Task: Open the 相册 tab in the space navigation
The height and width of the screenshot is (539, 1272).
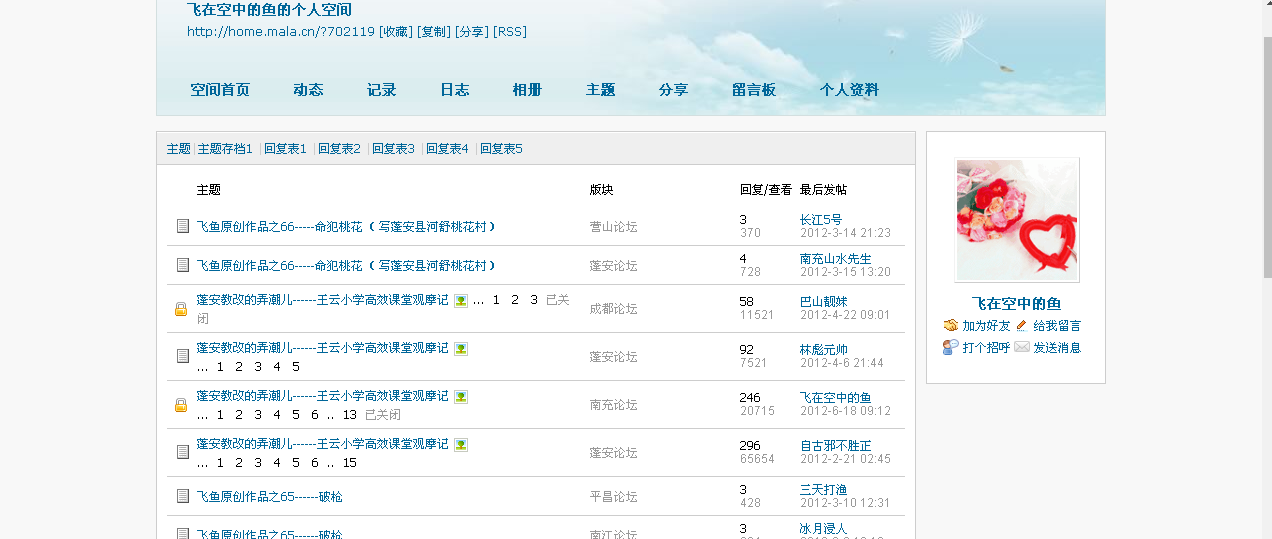Action: [x=527, y=90]
